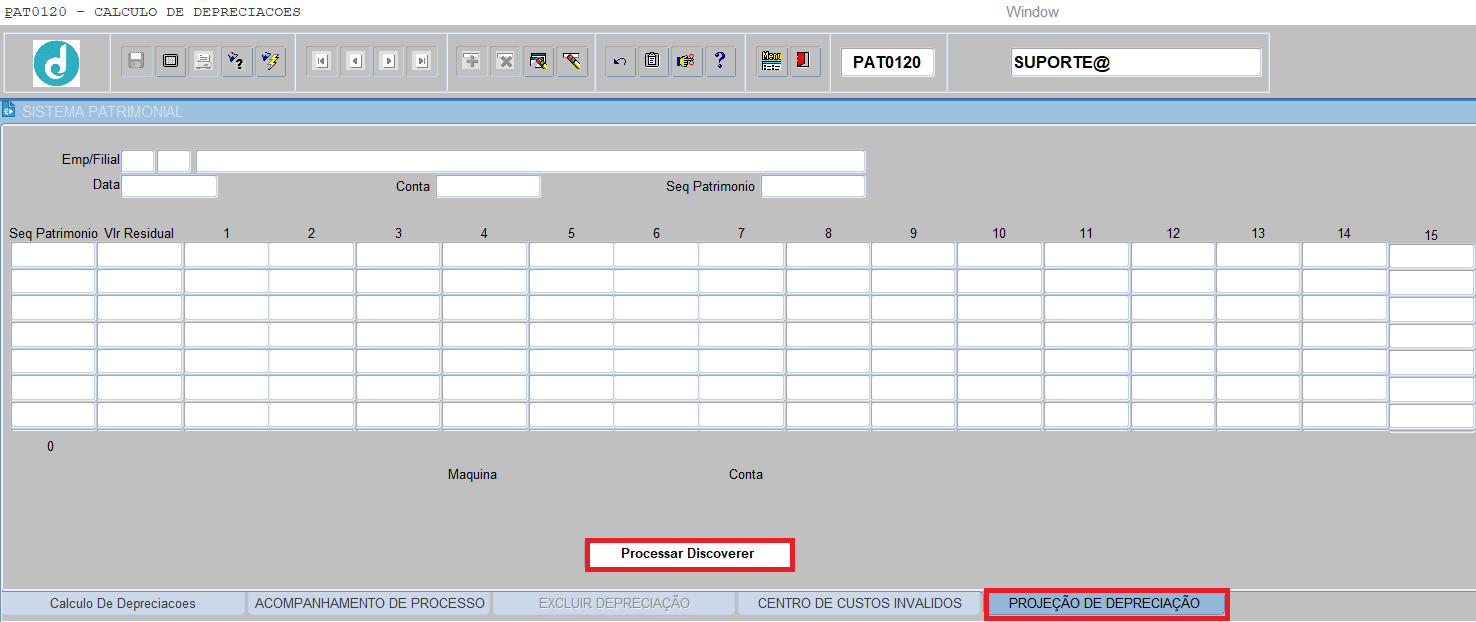
Task: Delete record with the X icon
Action: [x=506, y=62]
